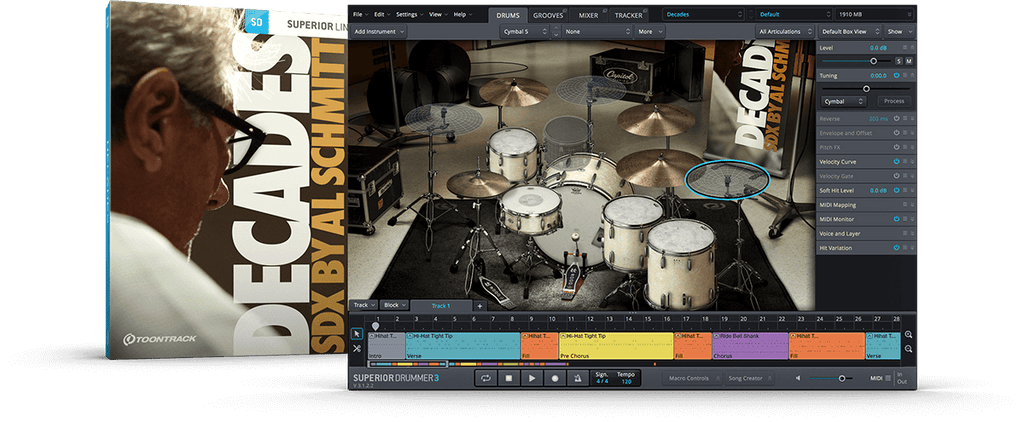Hit the record button
The width and height of the screenshot is (1024, 422).
pos(554,378)
